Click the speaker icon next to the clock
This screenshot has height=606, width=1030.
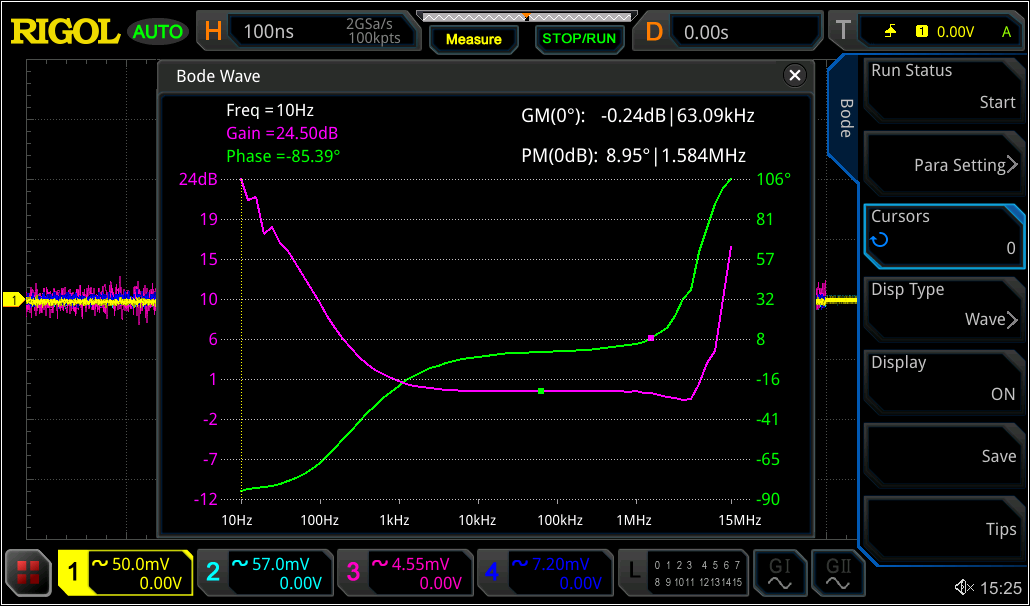point(962,587)
